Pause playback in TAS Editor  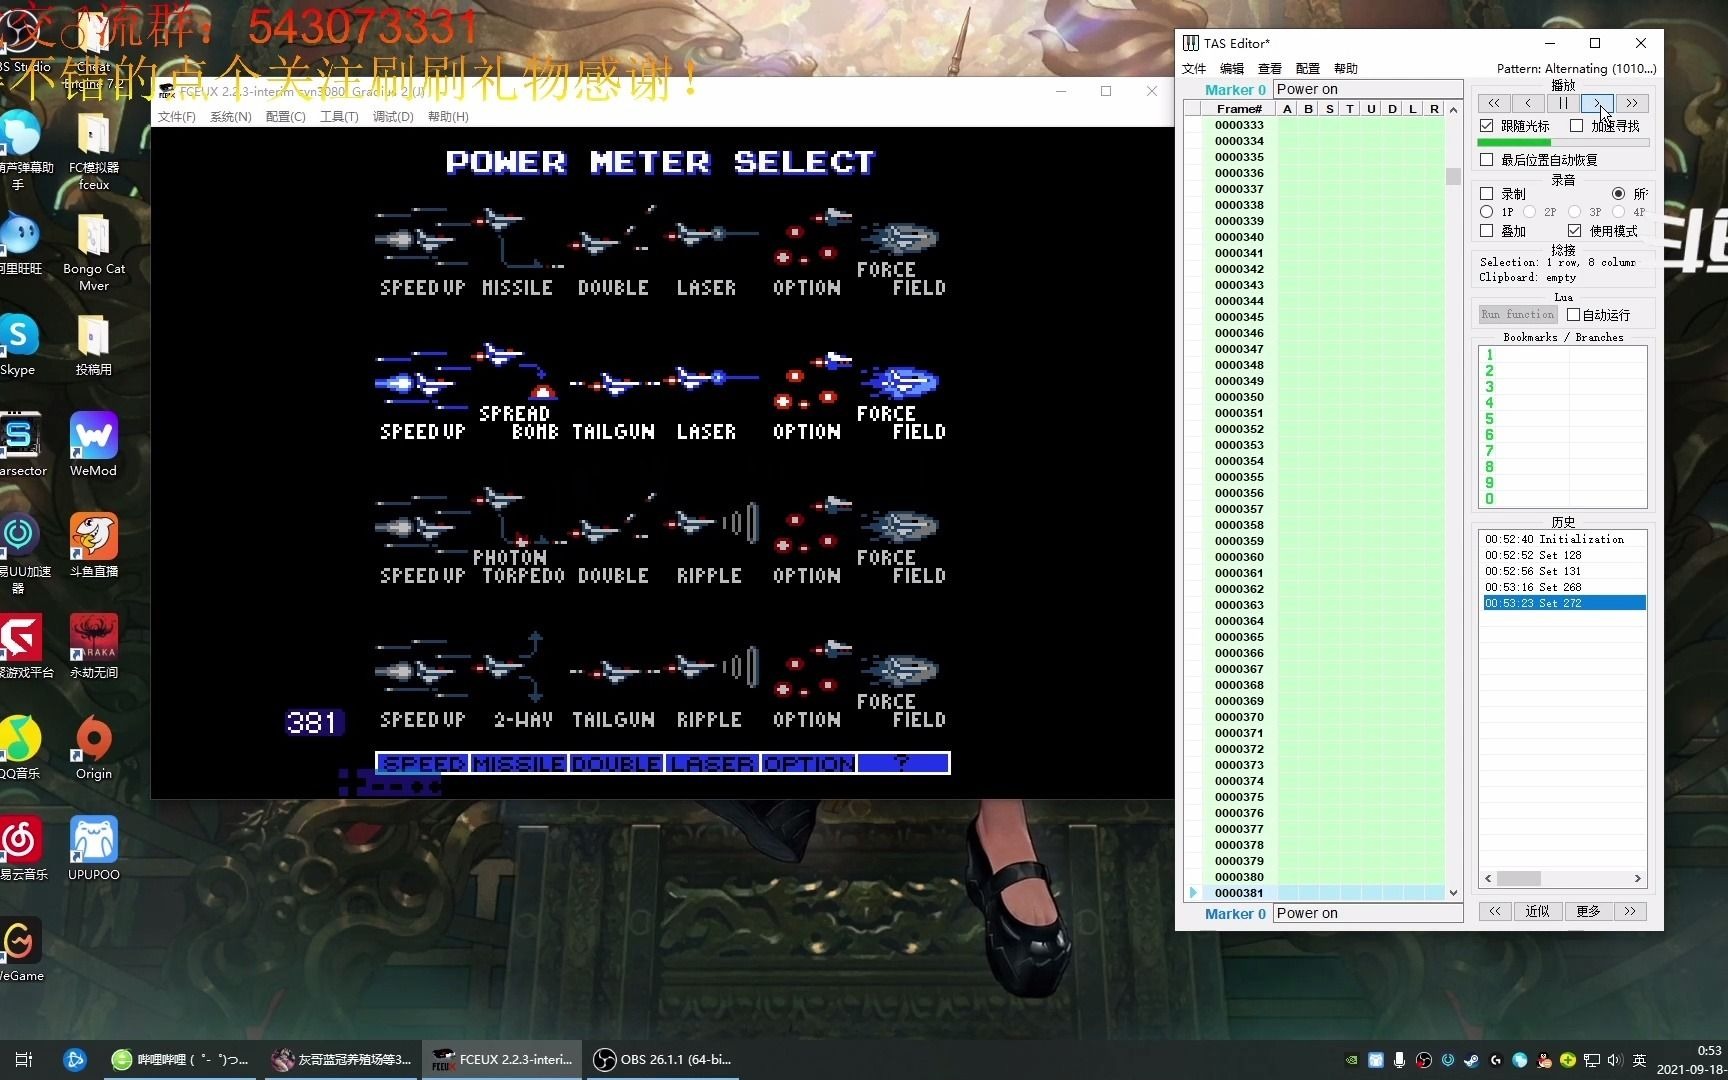click(1563, 103)
